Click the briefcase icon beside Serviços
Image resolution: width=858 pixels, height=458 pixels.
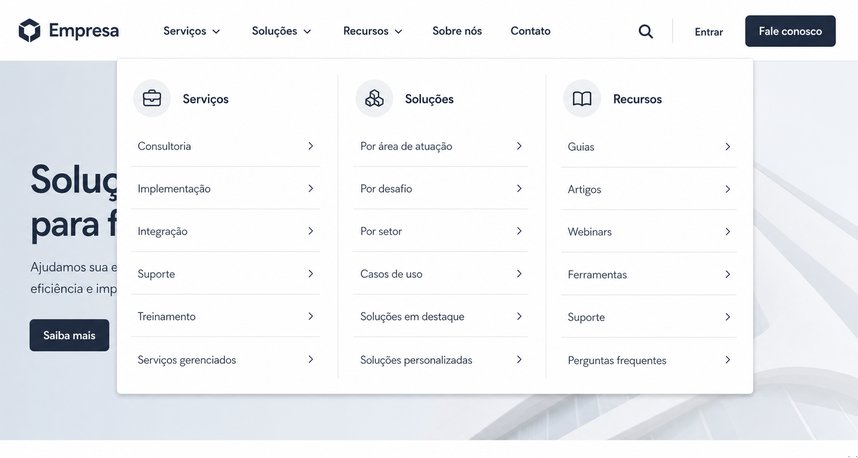[x=152, y=98]
